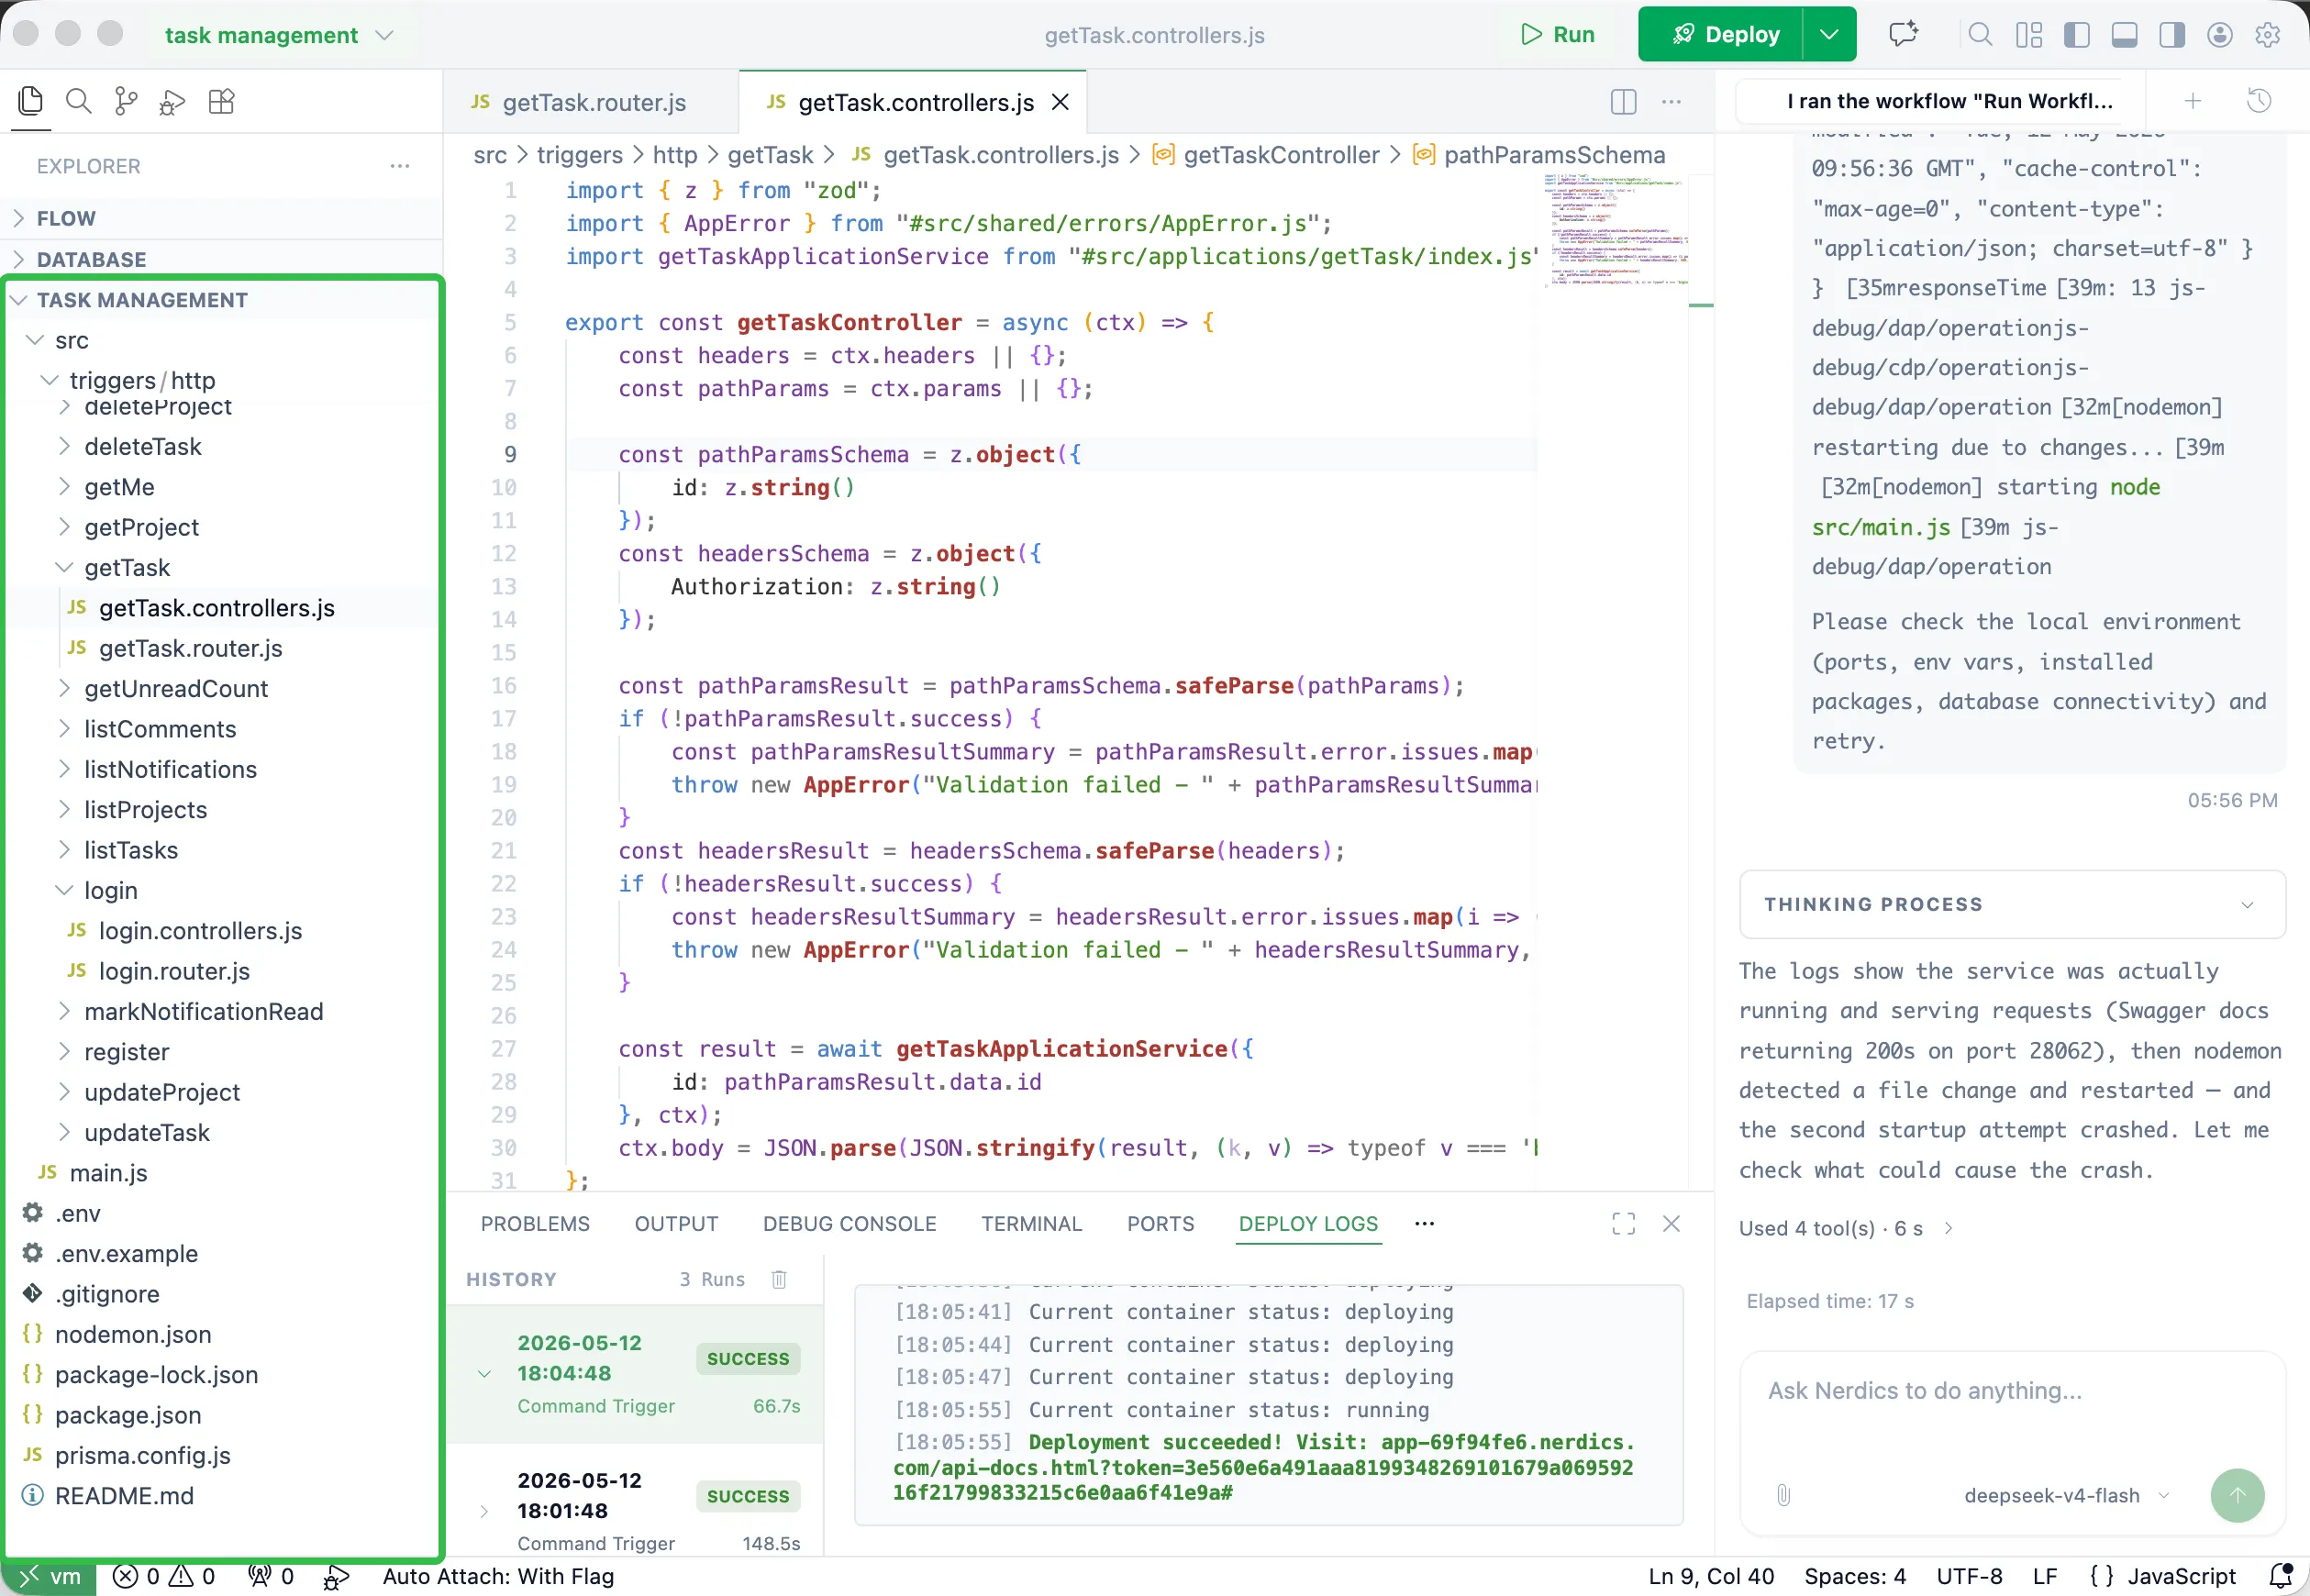Image resolution: width=2310 pixels, height=1596 pixels.
Task: Open the PROBLEMS panel tab
Action: [535, 1224]
